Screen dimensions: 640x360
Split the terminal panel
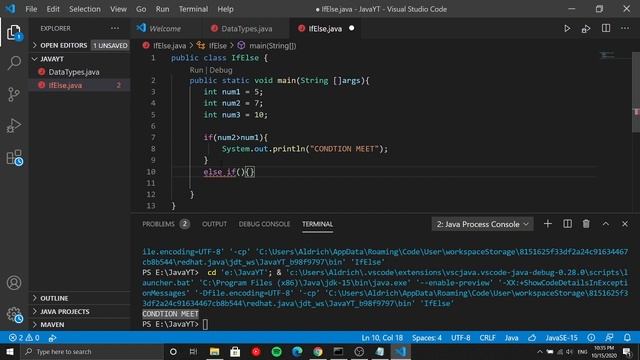coord(567,224)
